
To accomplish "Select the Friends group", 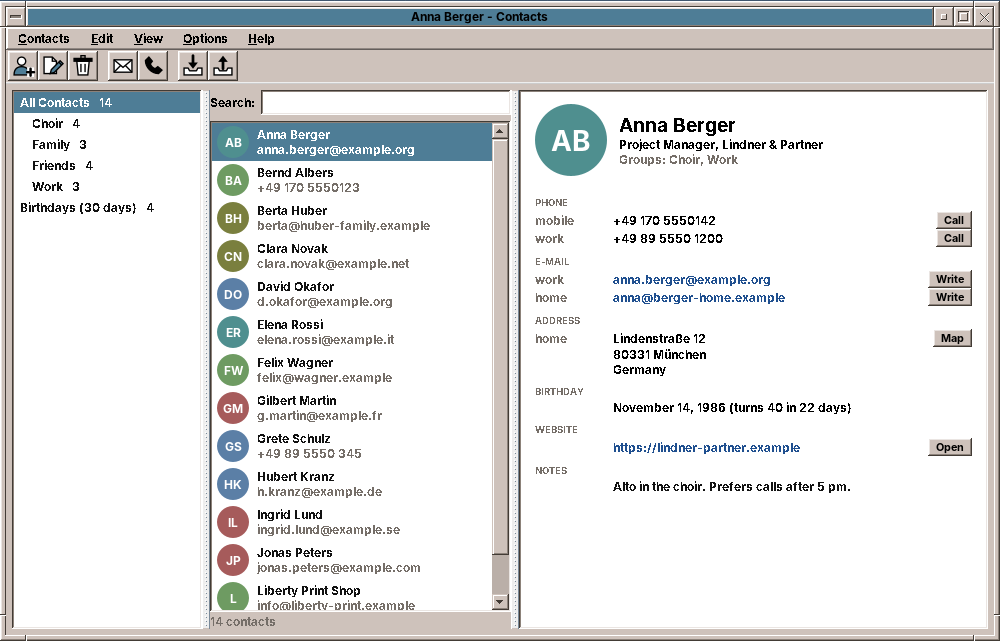I will coord(107,166).
